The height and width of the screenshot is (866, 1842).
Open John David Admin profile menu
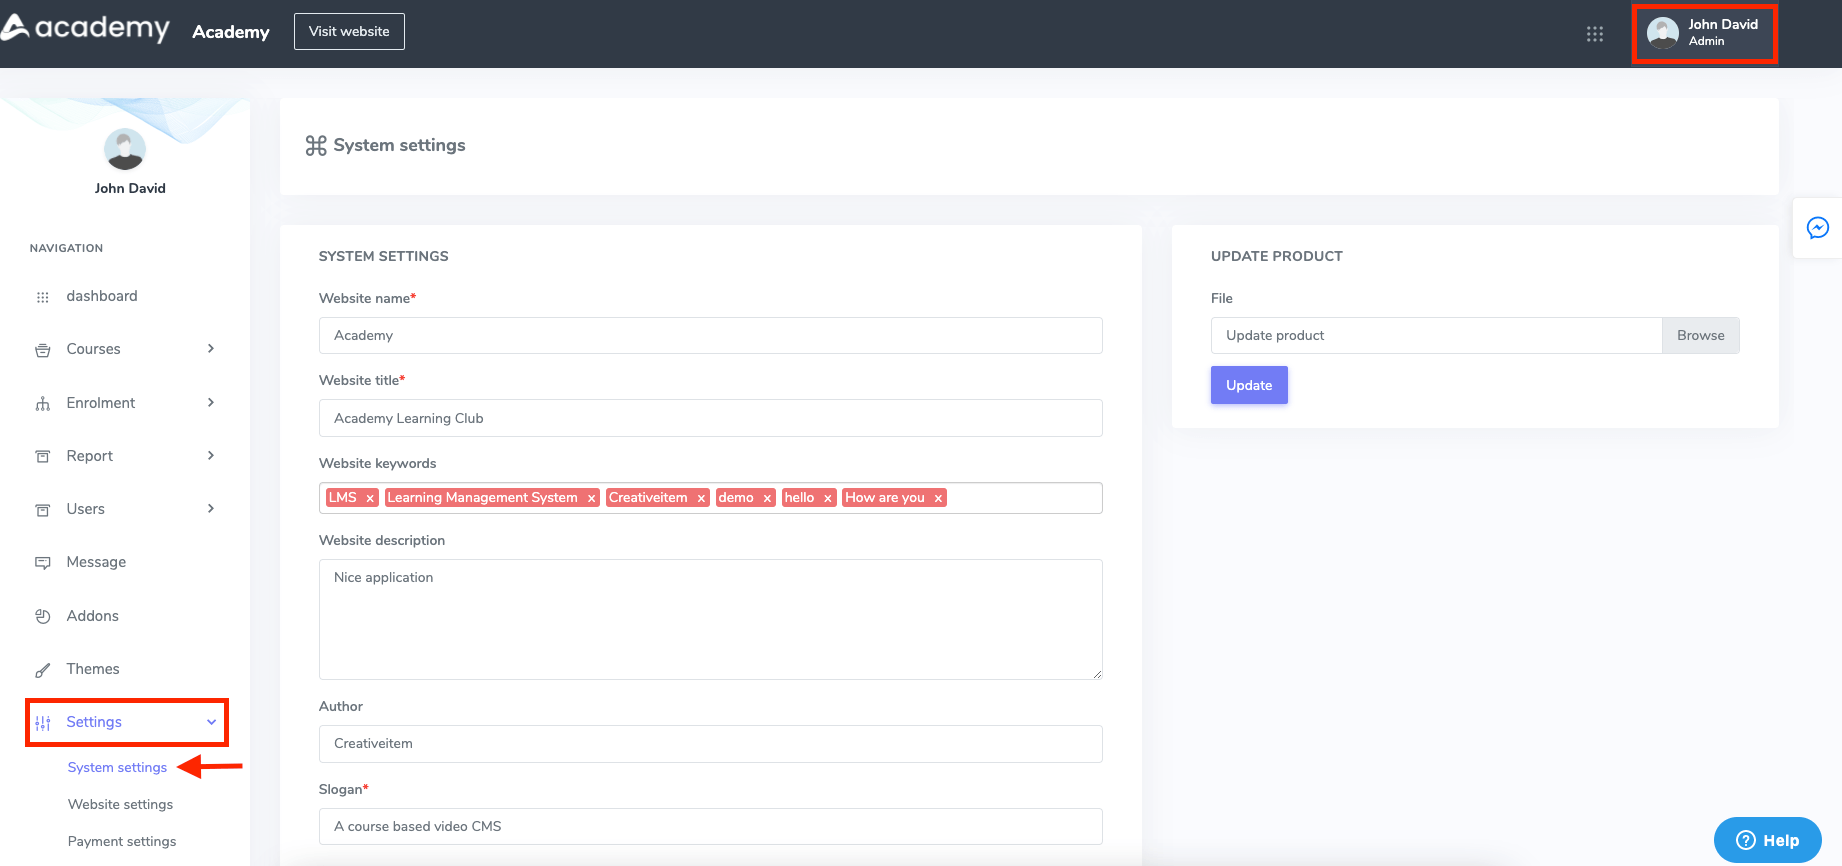pyautogui.click(x=1704, y=33)
